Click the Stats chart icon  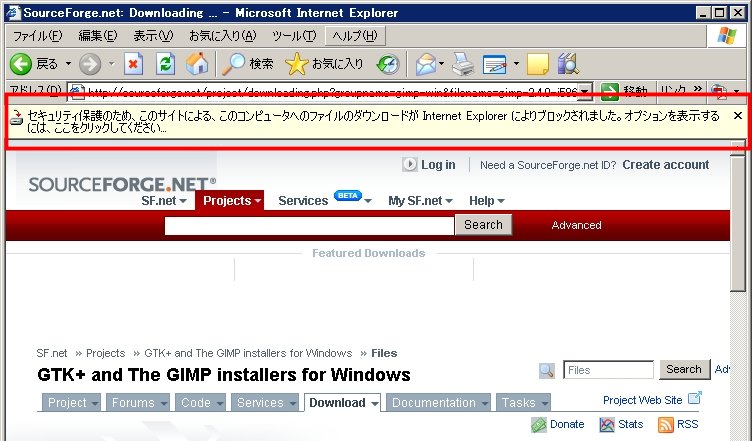click(x=607, y=425)
